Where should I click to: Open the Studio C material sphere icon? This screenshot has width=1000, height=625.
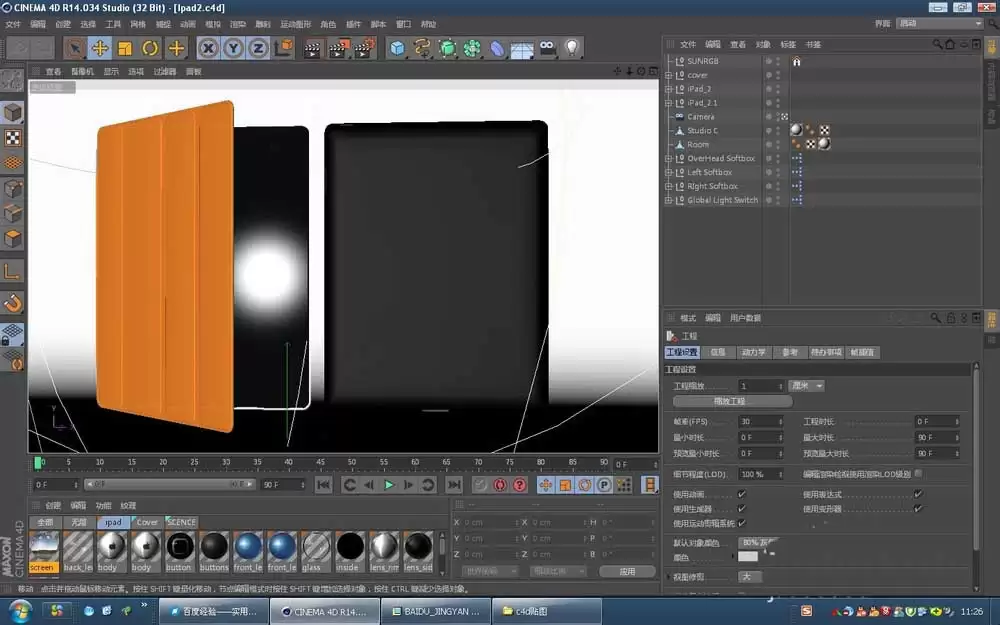point(798,130)
